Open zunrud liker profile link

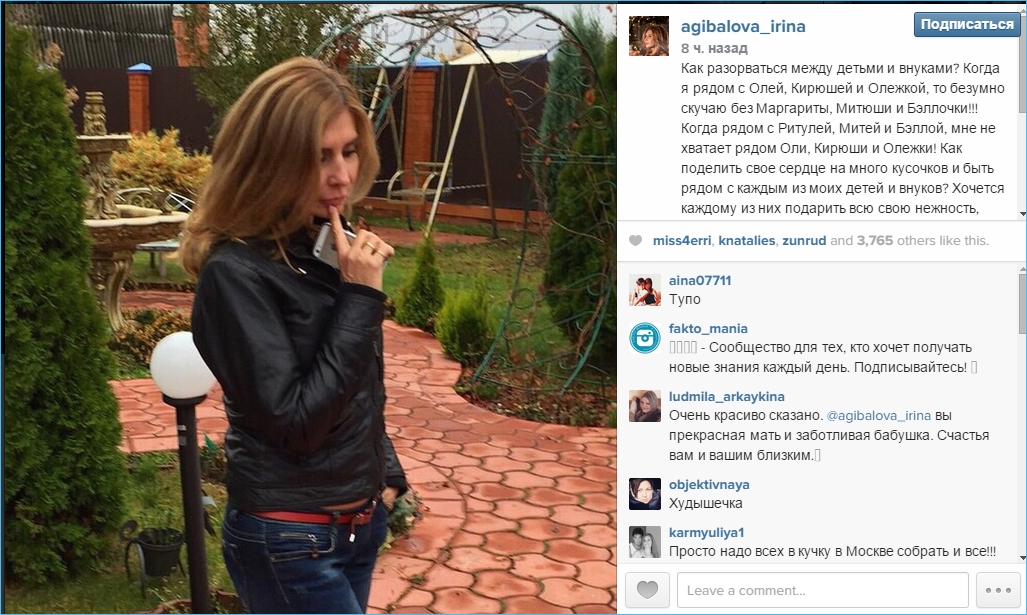pyautogui.click(x=804, y=240)
